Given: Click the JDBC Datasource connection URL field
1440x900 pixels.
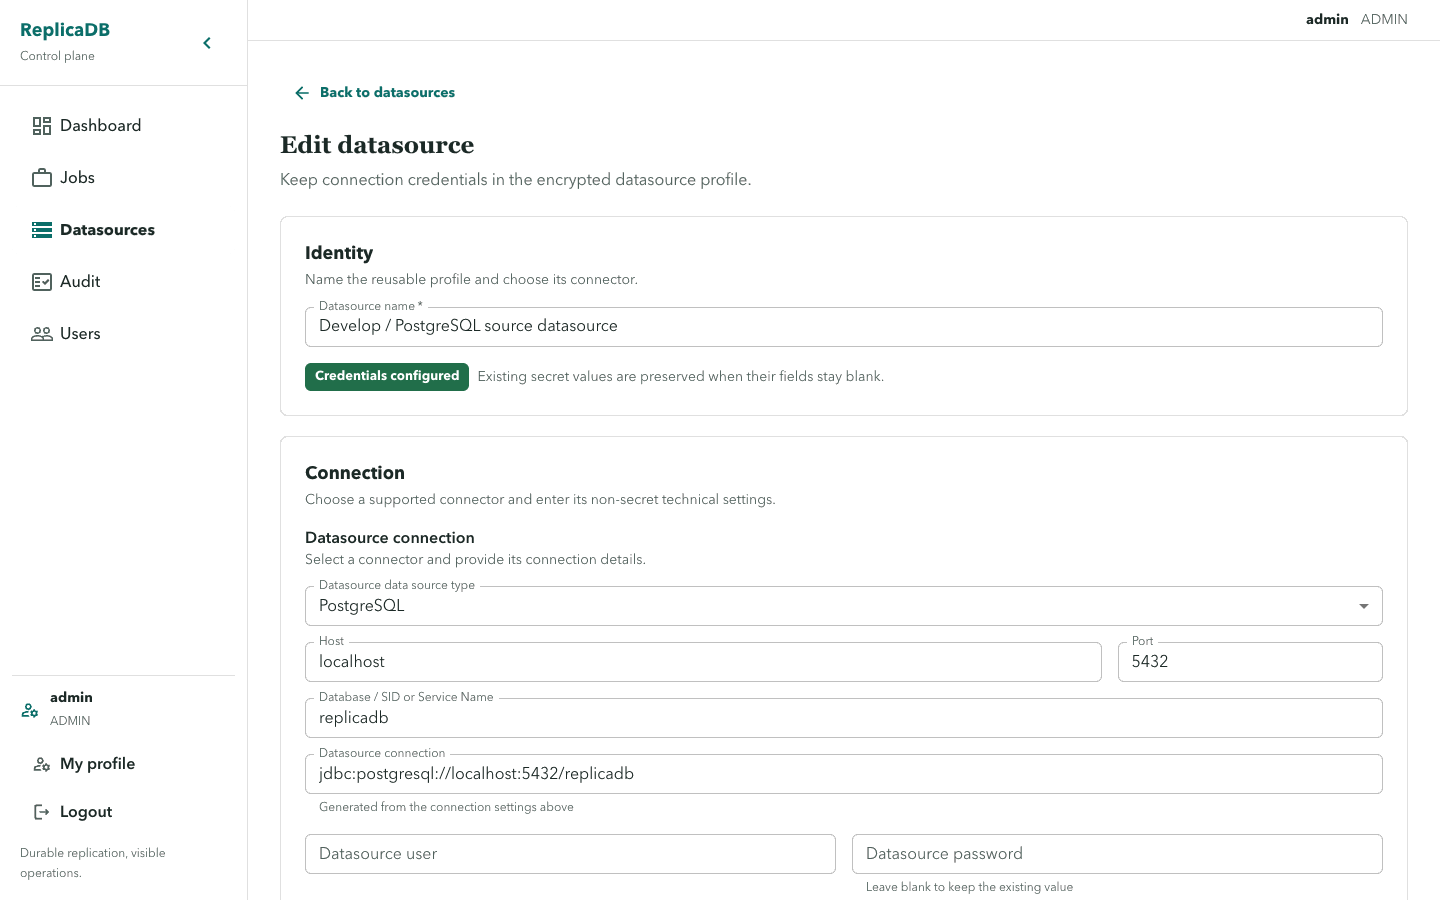Looking at the screenshot, I should click(x=843, y=774).
